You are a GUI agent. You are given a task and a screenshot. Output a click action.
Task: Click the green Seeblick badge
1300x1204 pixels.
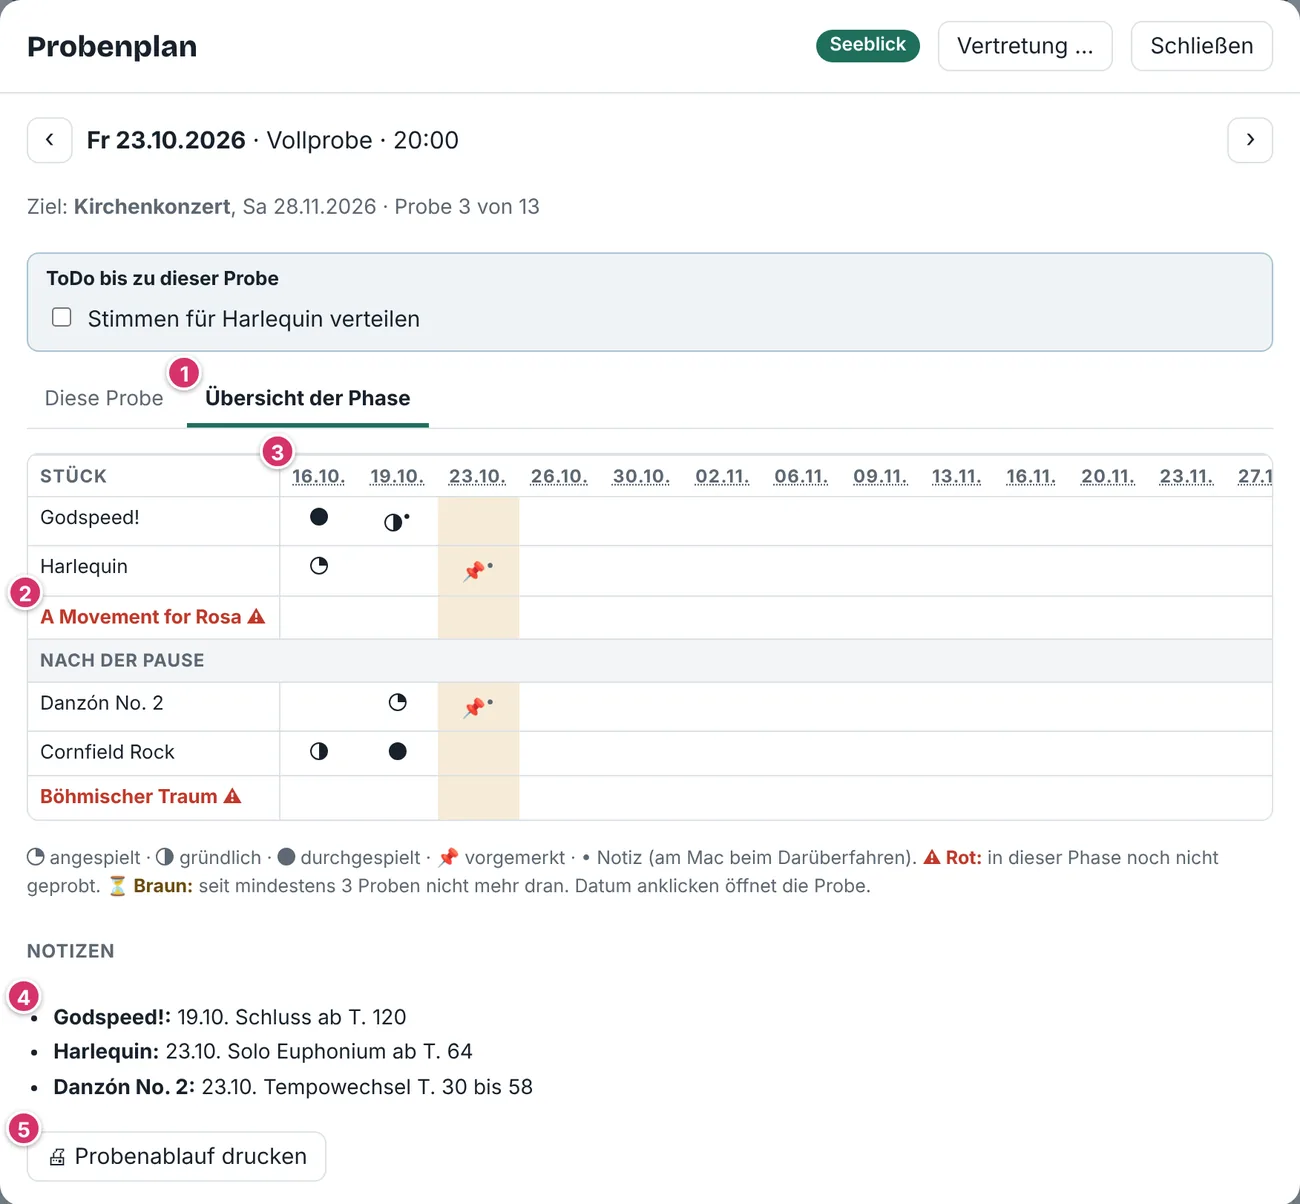point(868,45)
